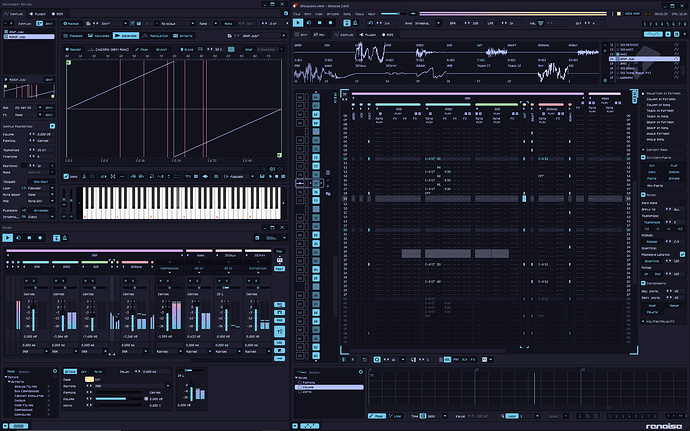Switch to Modulation tab in Instrument Editor
The width and height of the screenshot is (690, 431).
156,36
